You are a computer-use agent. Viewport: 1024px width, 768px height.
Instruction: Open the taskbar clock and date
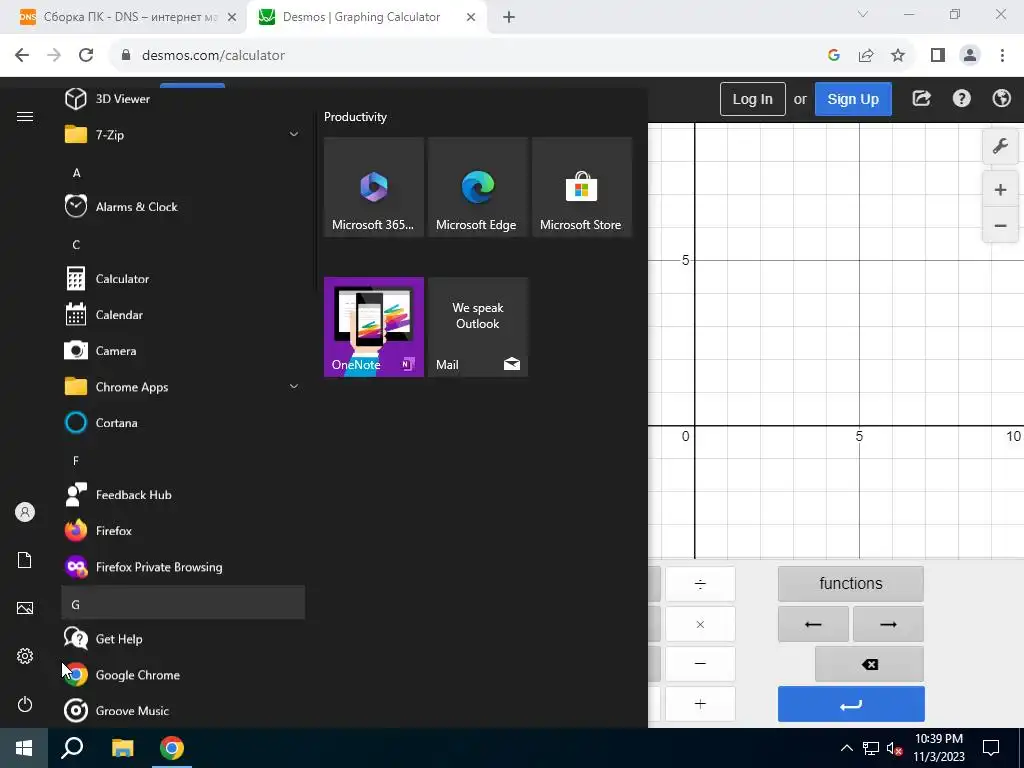[938, 748]
